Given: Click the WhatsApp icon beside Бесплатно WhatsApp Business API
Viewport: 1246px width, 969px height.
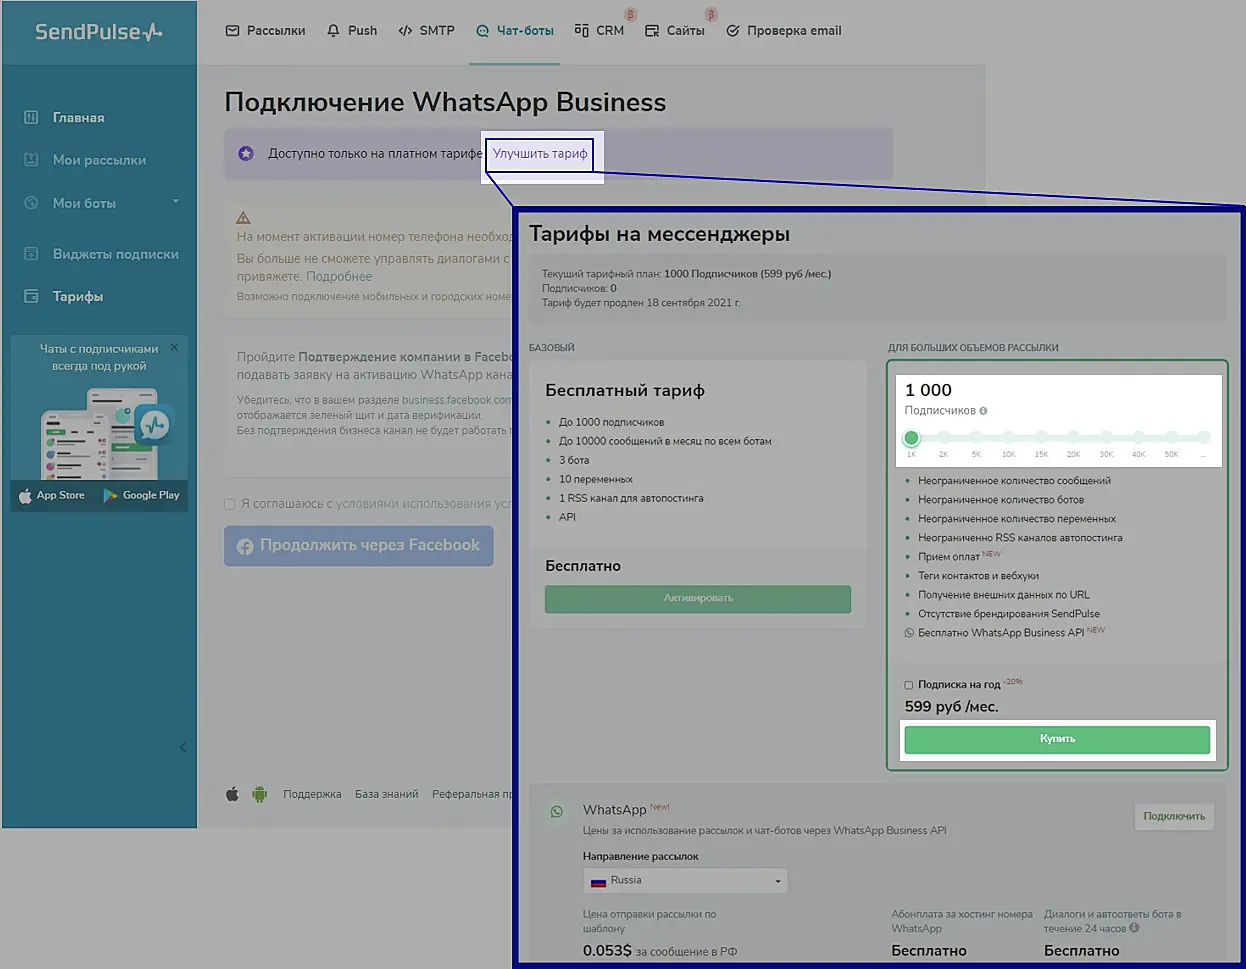Looking at the screenshot, I should pos(909,633).
